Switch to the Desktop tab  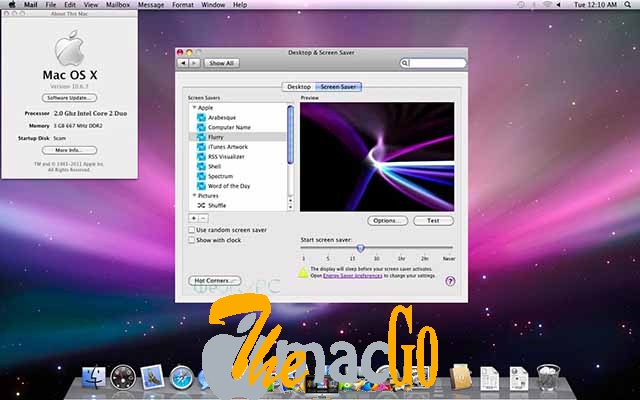click(x=299, y=87)
